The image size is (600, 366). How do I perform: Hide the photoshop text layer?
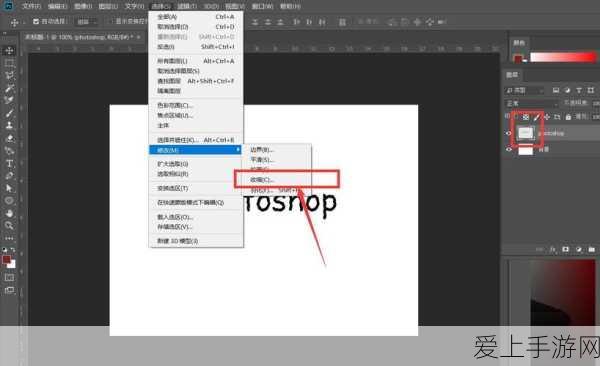pos(509,133)
